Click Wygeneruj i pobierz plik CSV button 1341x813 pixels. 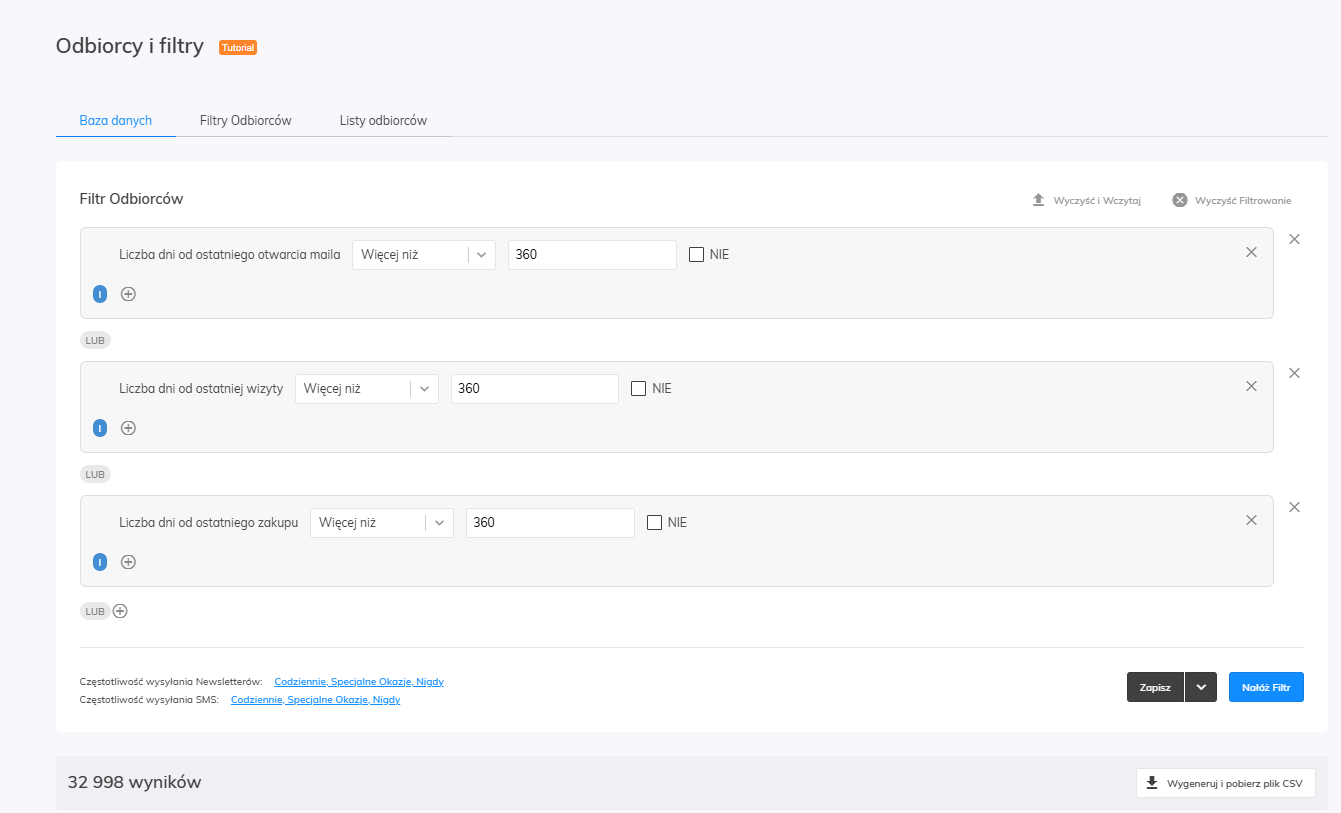coord(1226,783)
